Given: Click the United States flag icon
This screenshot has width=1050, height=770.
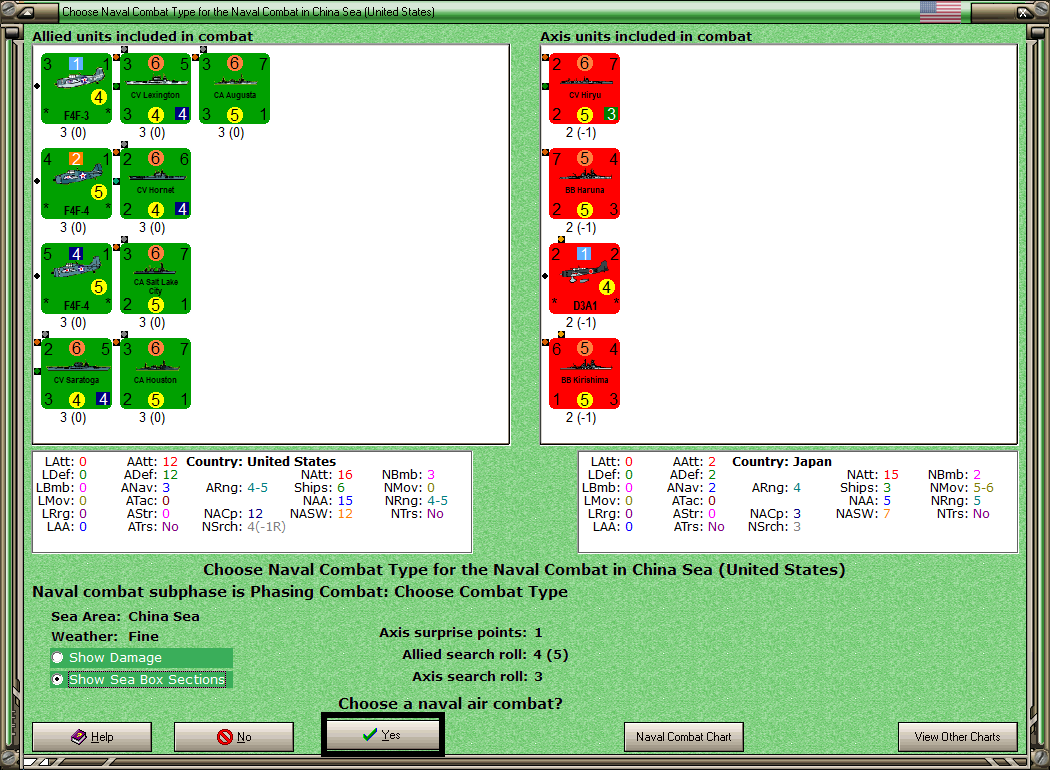Looking at the screenshot, I should tap(940, 11).
